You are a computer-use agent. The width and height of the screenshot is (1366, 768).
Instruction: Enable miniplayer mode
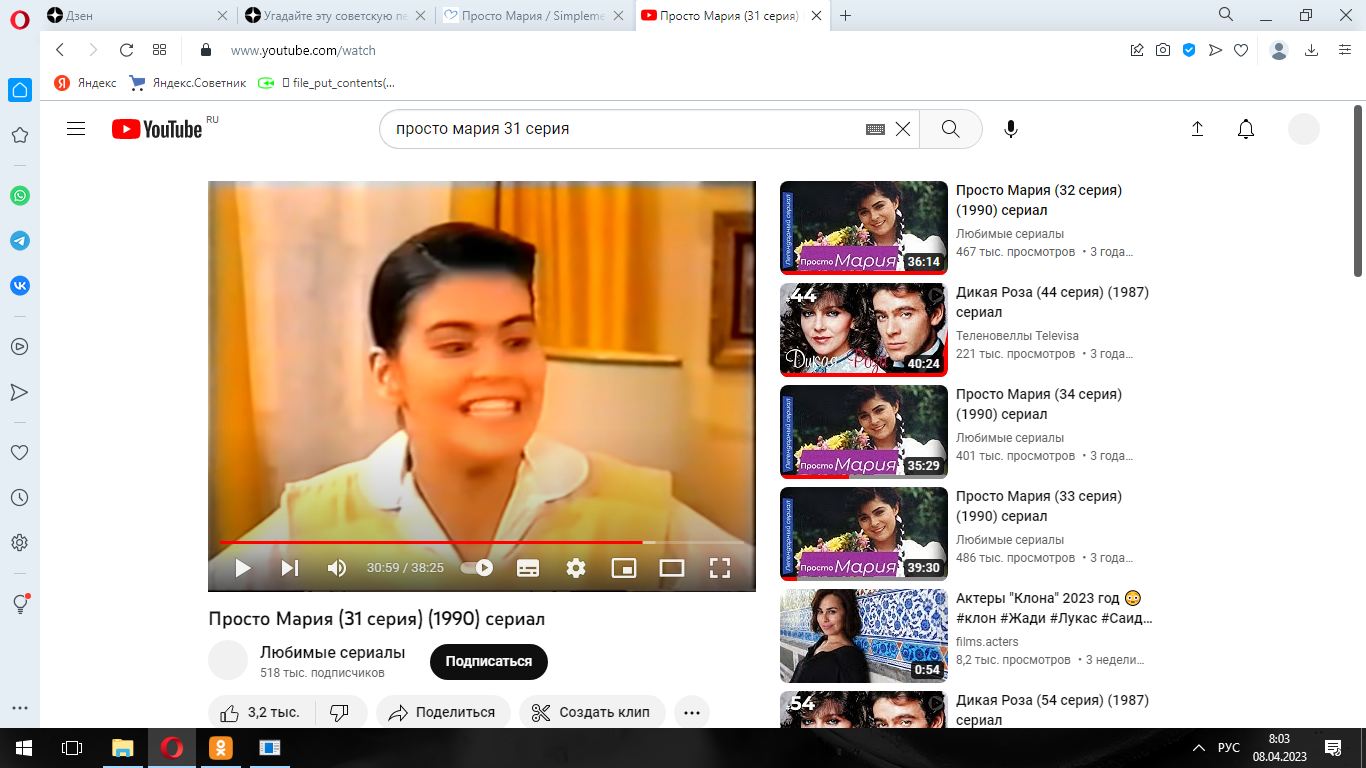tap(624, 568)
